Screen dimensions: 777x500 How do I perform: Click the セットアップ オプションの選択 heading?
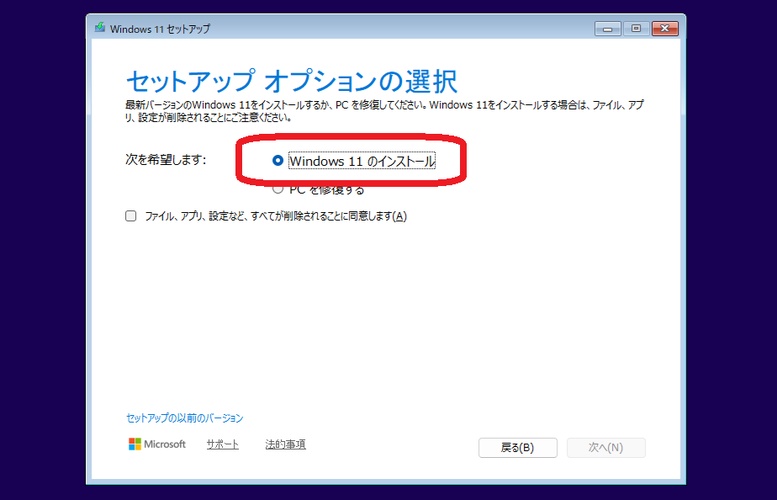click(x=291, y=81)
